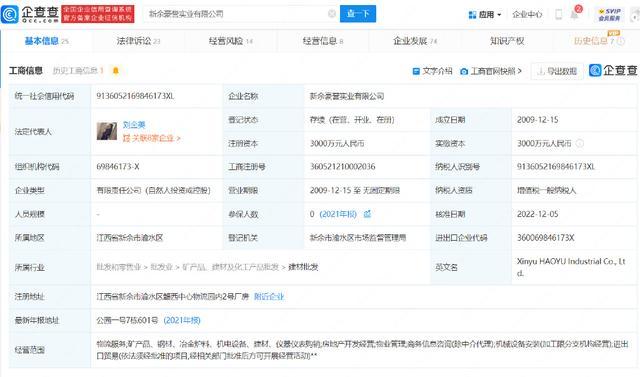Click the trend chart icon beside 参保人数 (2021年报)
This screenshot has width=640, height=377.
pyautogui.click(x=367, y=214)
